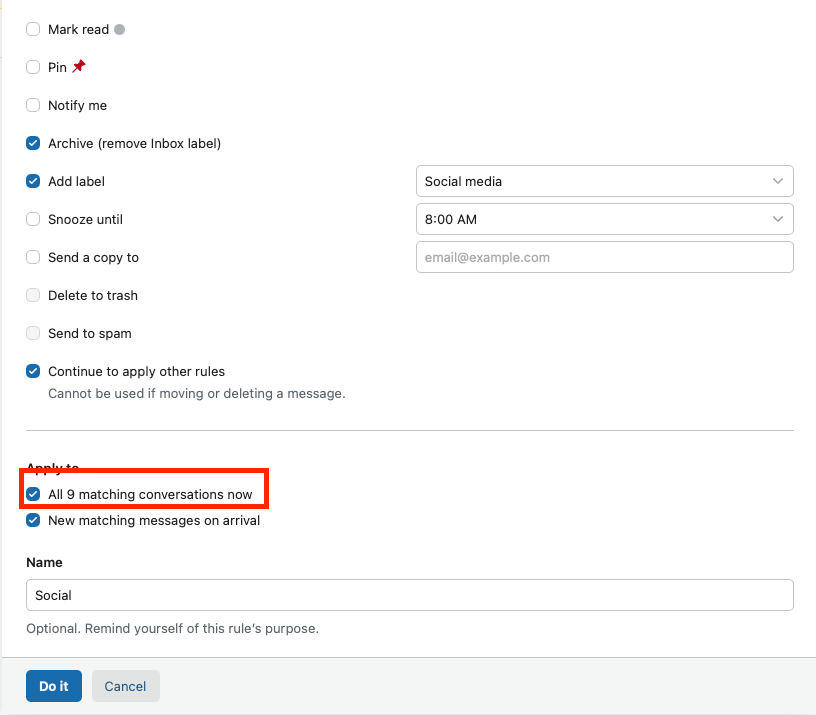
Task: Open the 8:00 AM snooze time dropdown
Action: 604,219
